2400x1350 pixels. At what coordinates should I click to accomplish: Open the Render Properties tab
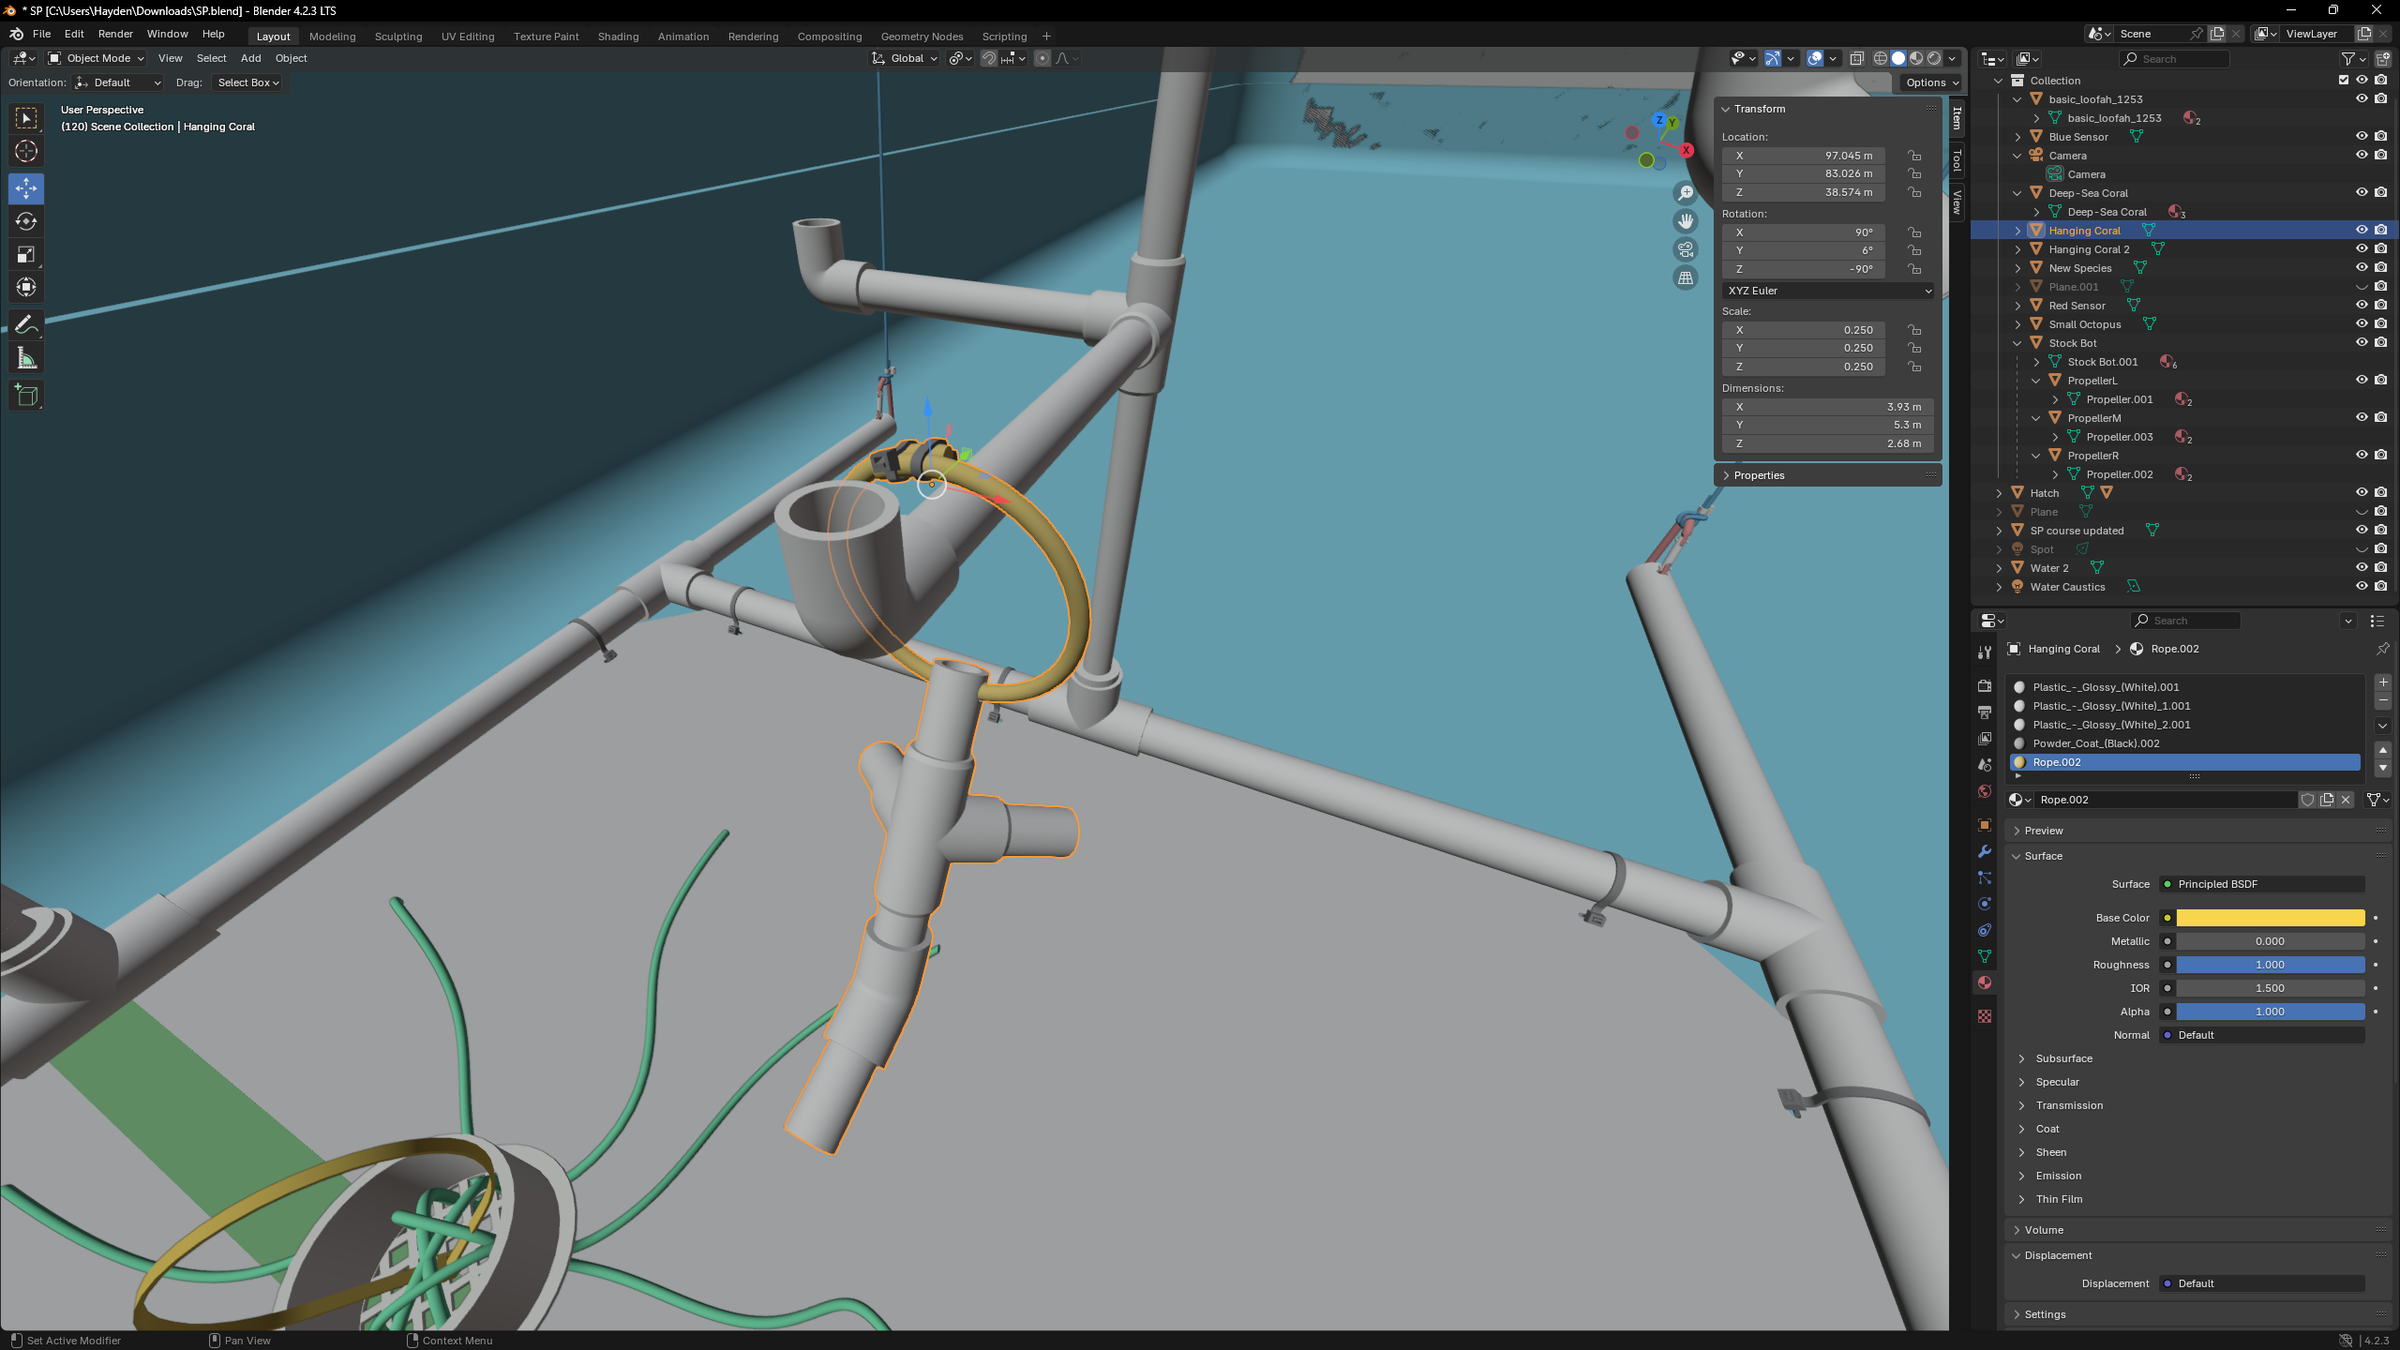pos(1984,686)
